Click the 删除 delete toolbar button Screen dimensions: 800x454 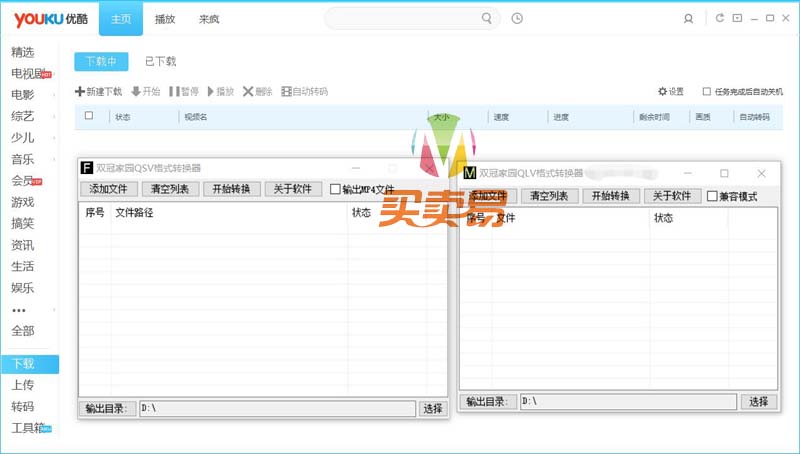point(258,91)
